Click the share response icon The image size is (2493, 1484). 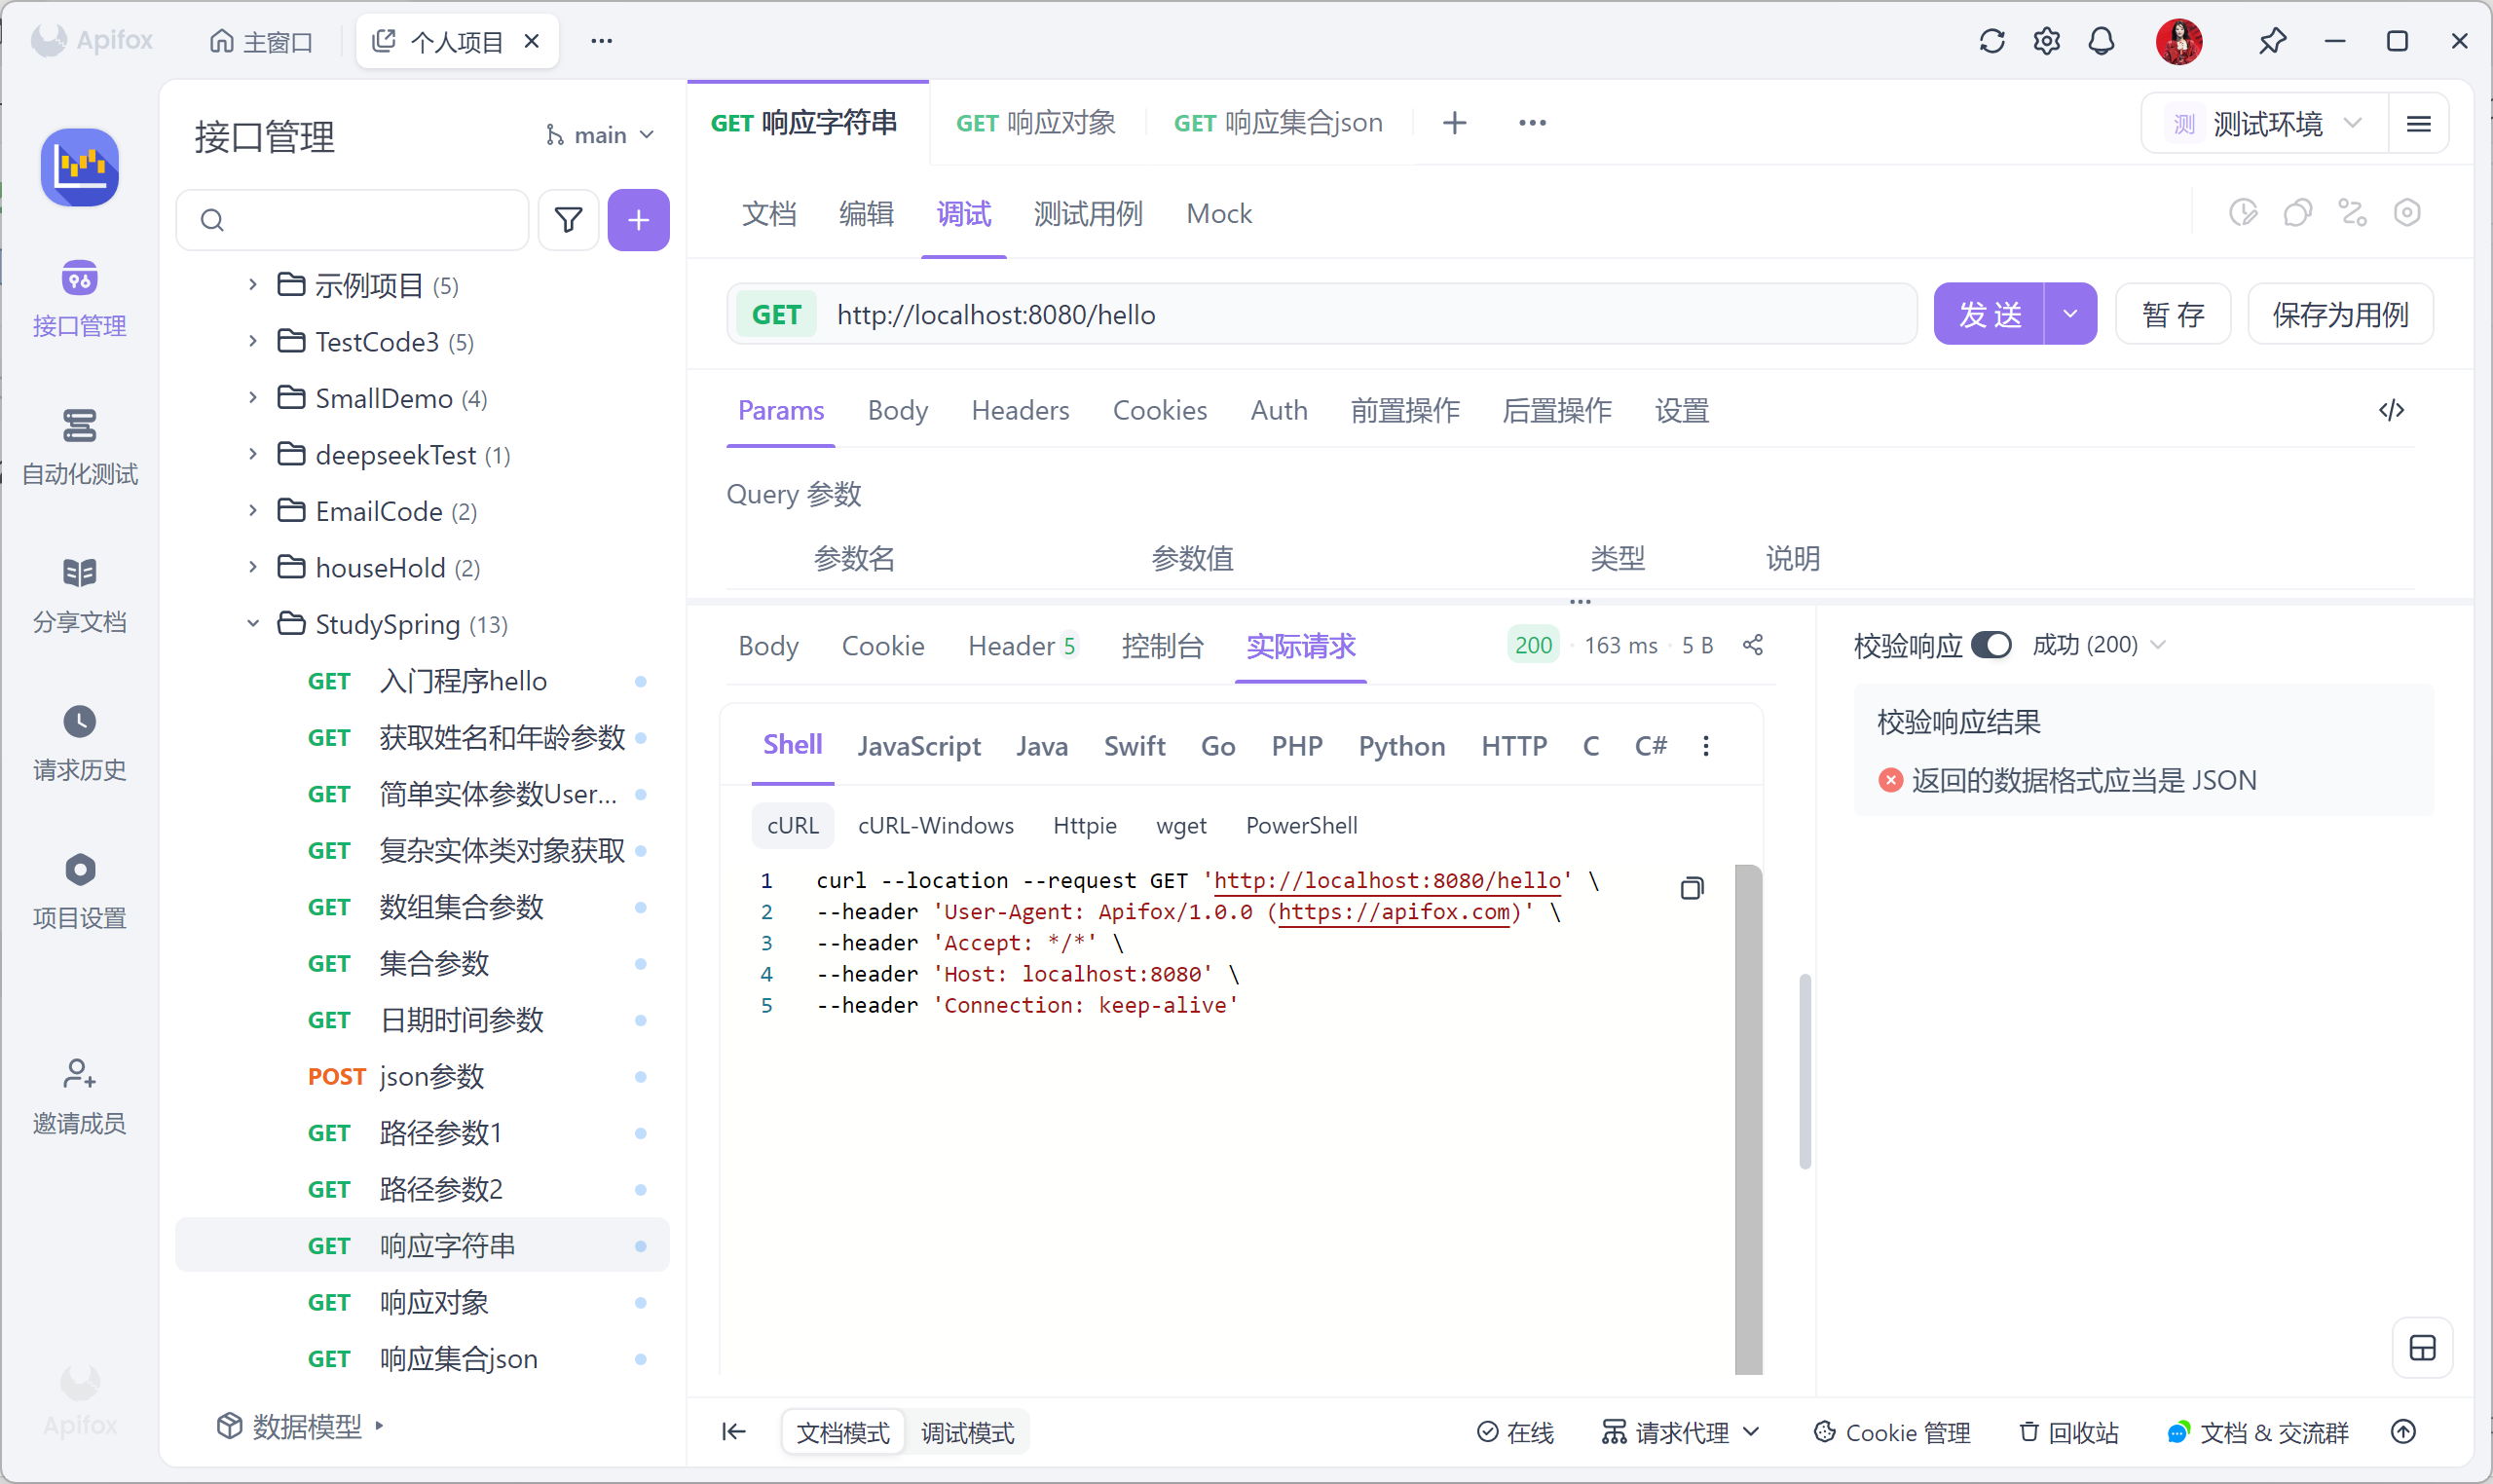[1753, 645]
